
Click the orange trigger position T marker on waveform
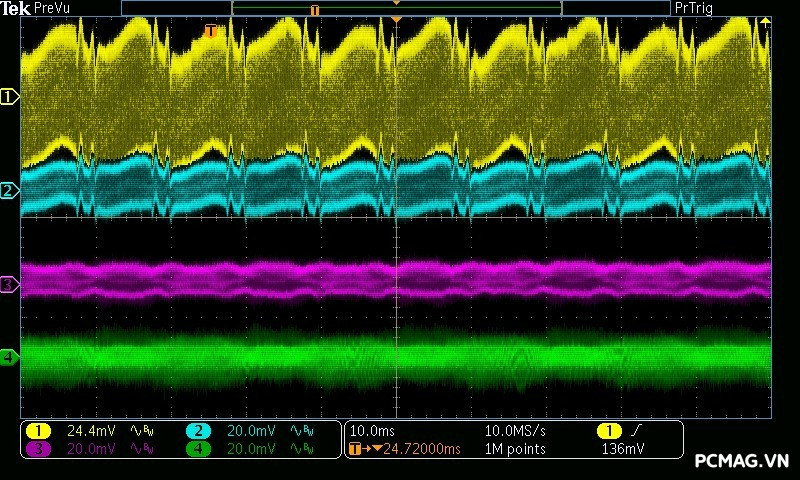click(x=210, y=31)
